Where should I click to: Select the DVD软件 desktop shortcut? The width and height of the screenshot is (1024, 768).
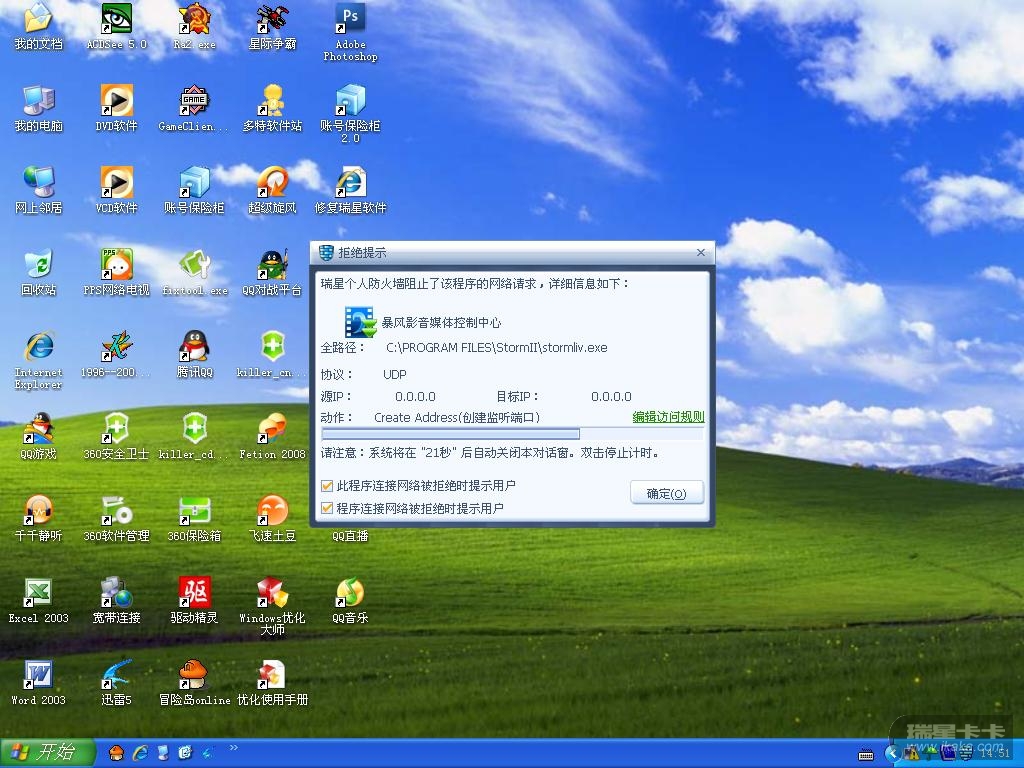pyautogui.click(x=116, y=108)
